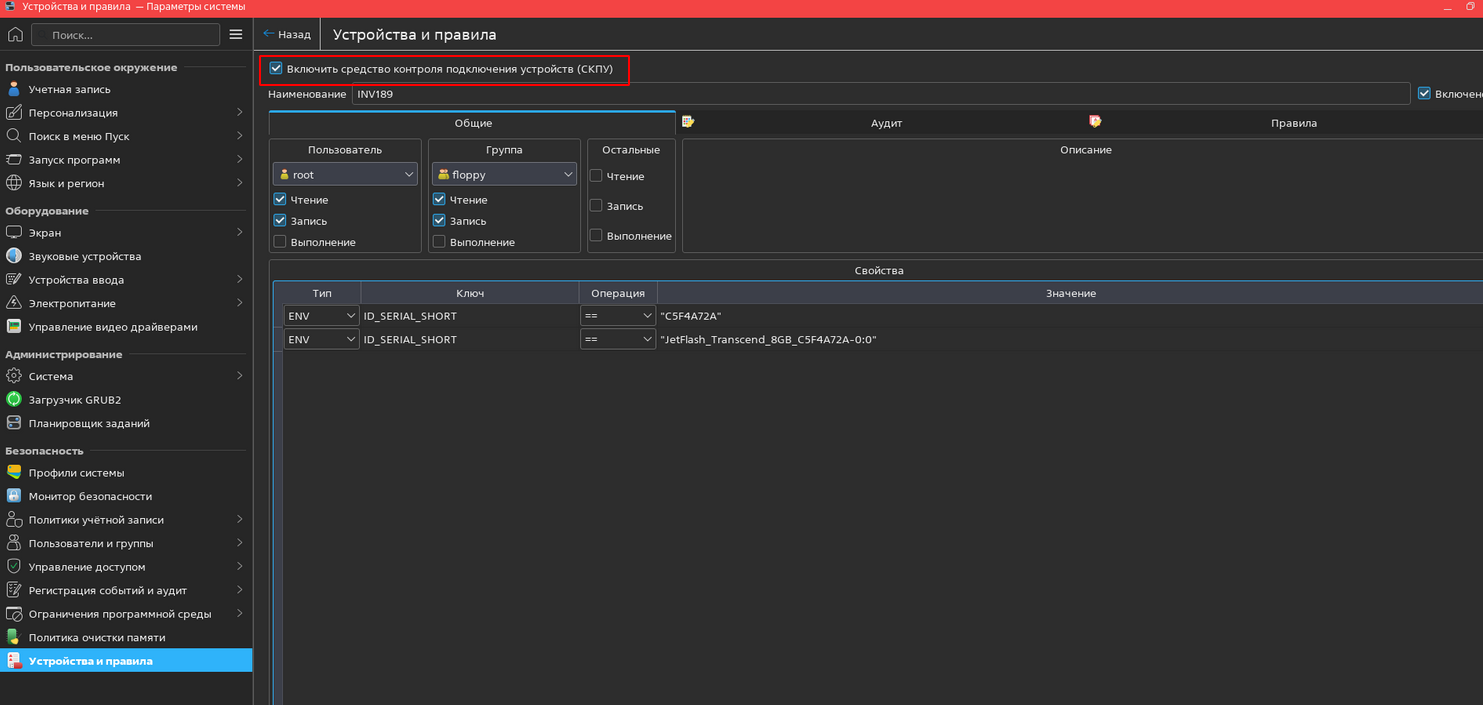Open GRUB2 bootloader settings

click(74, 400)
